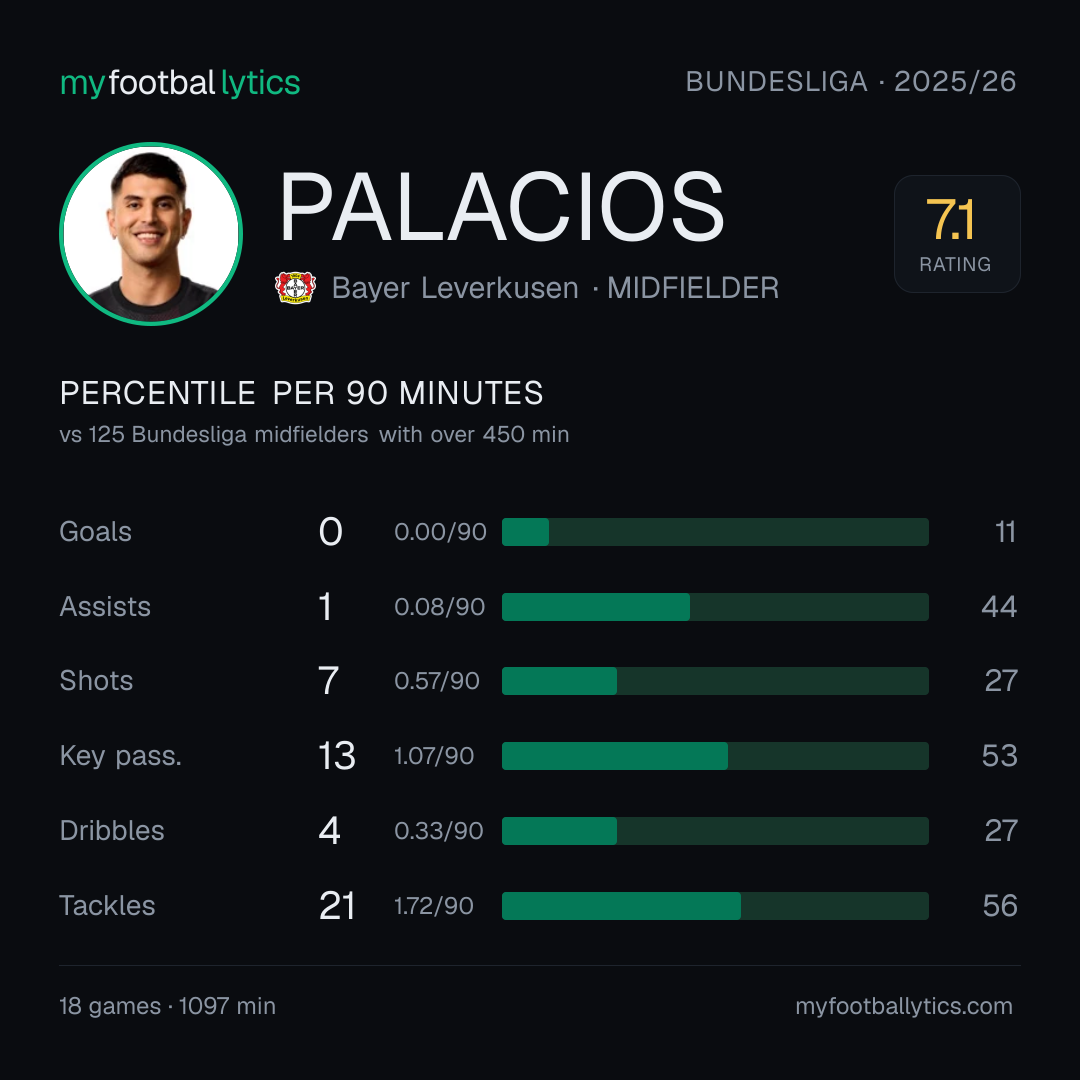Click the Assists percentile number 44
The width and height of the screenshot is (1080, 1080).
[x=999, y=607]
